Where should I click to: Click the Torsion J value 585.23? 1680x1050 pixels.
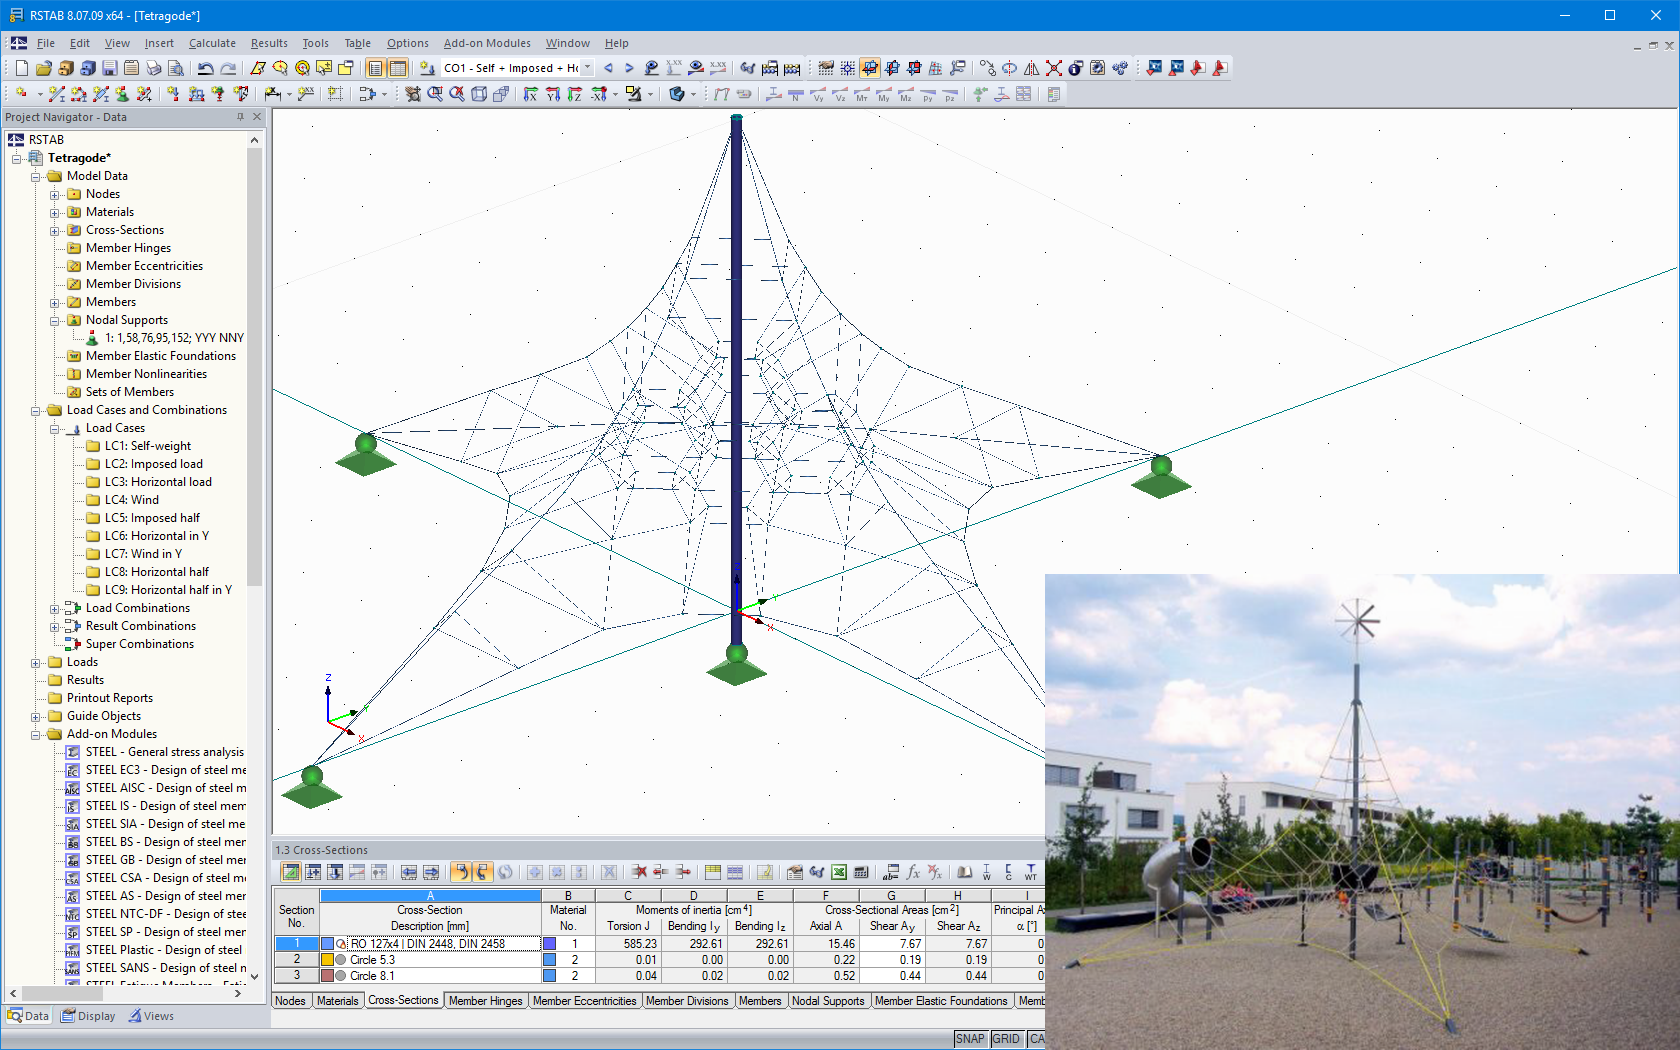[628, 944]
